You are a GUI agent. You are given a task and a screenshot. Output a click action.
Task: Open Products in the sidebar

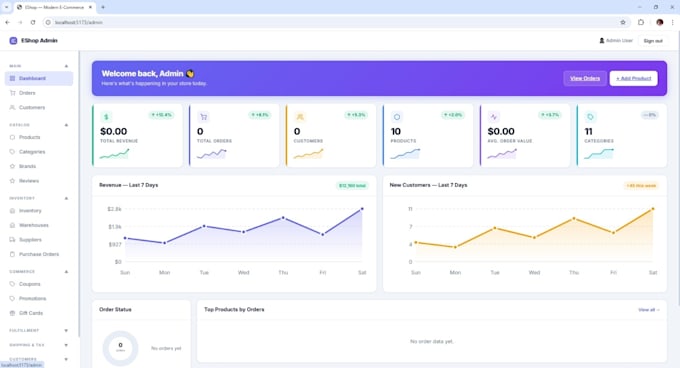(x=39, y=137)
